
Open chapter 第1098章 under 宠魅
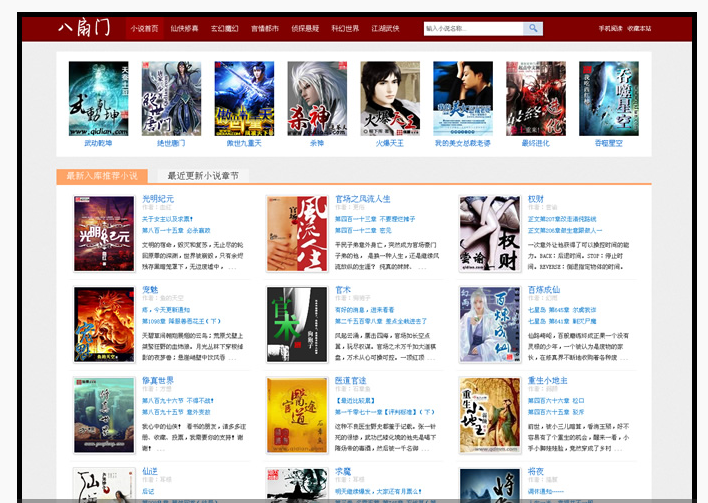coord(182,321)
